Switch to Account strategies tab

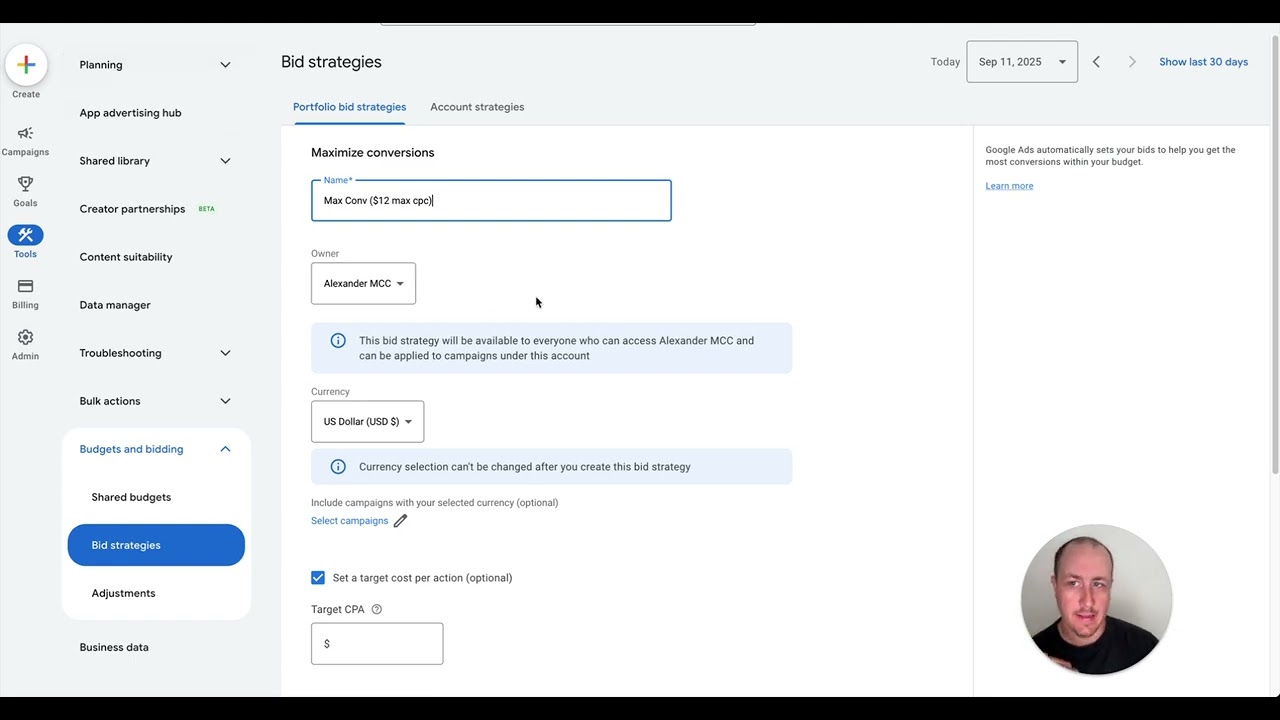477,107
